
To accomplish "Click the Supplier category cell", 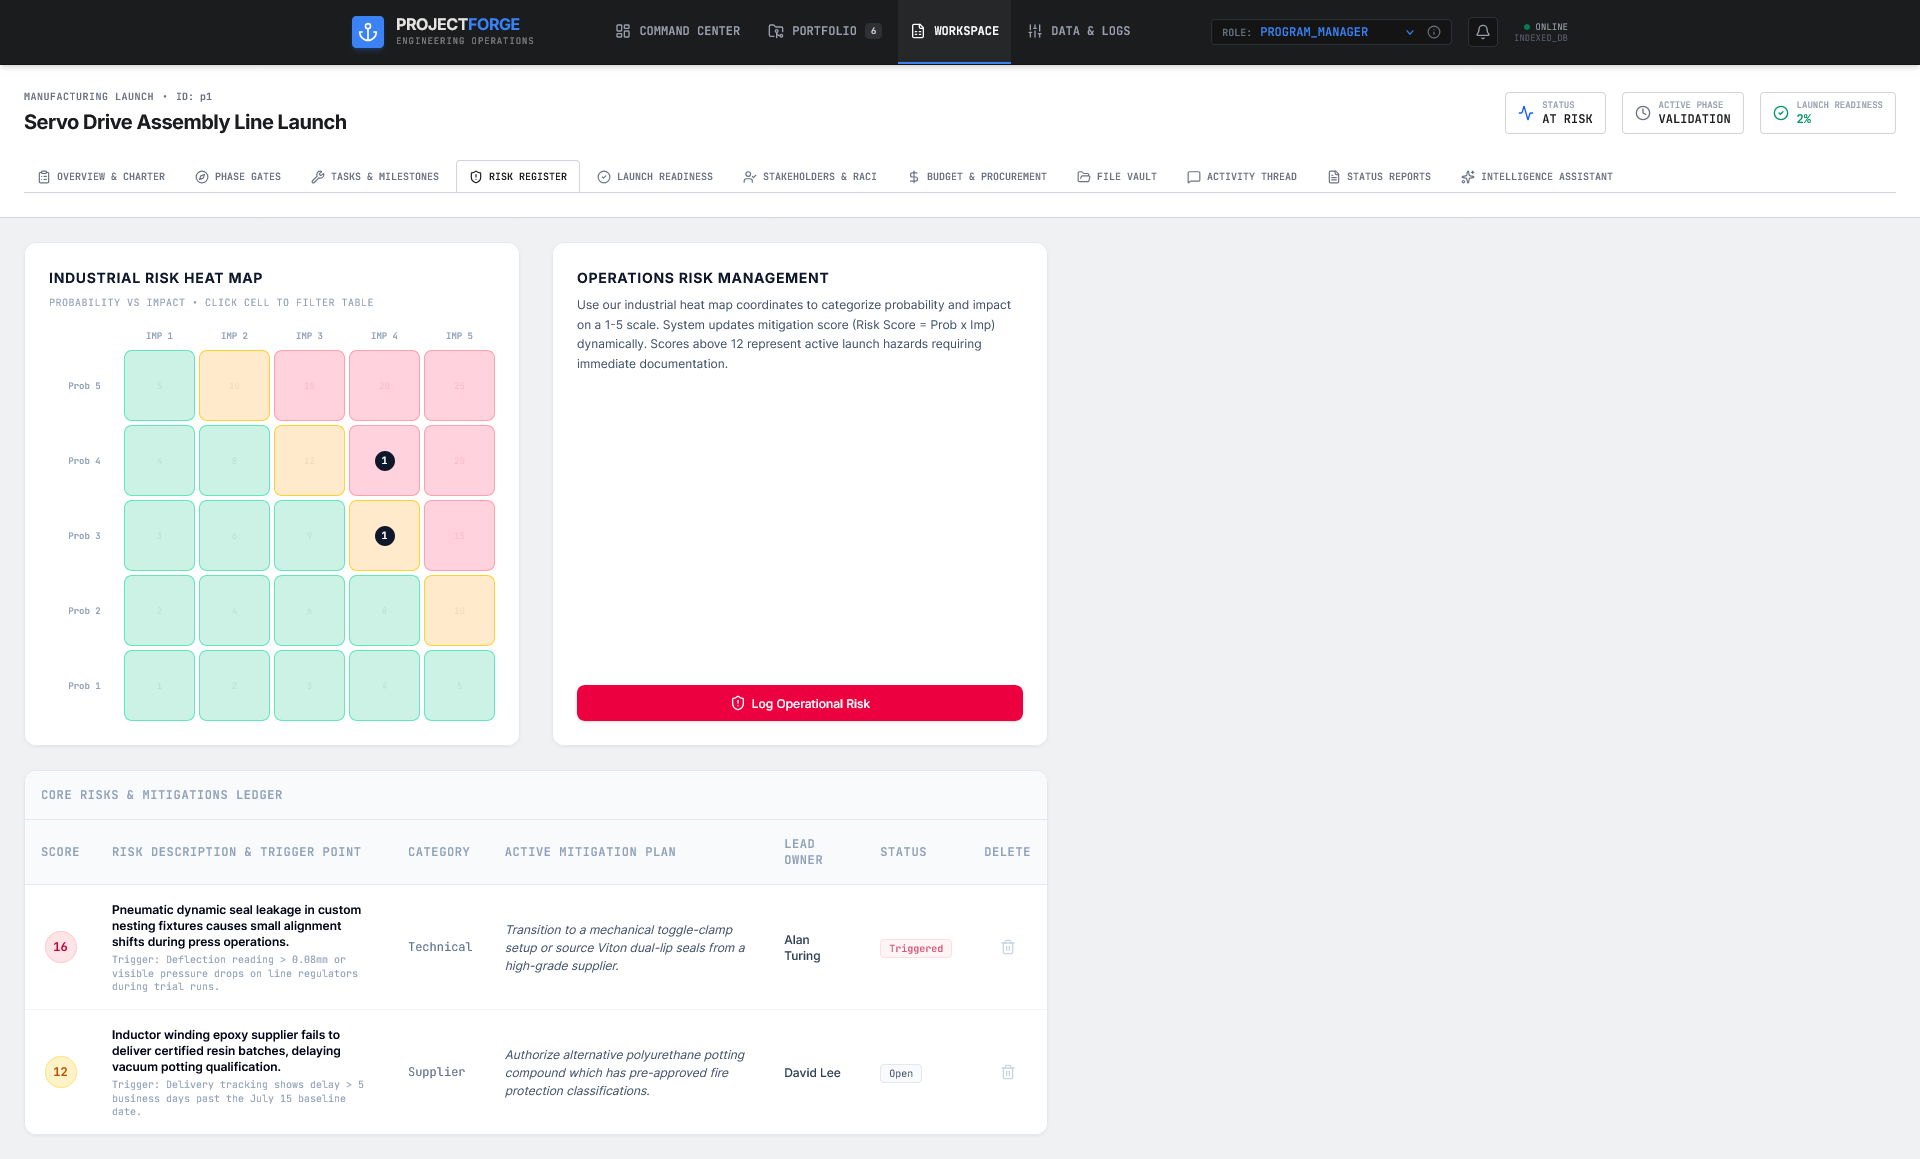I will click(x=436, y=1072).
